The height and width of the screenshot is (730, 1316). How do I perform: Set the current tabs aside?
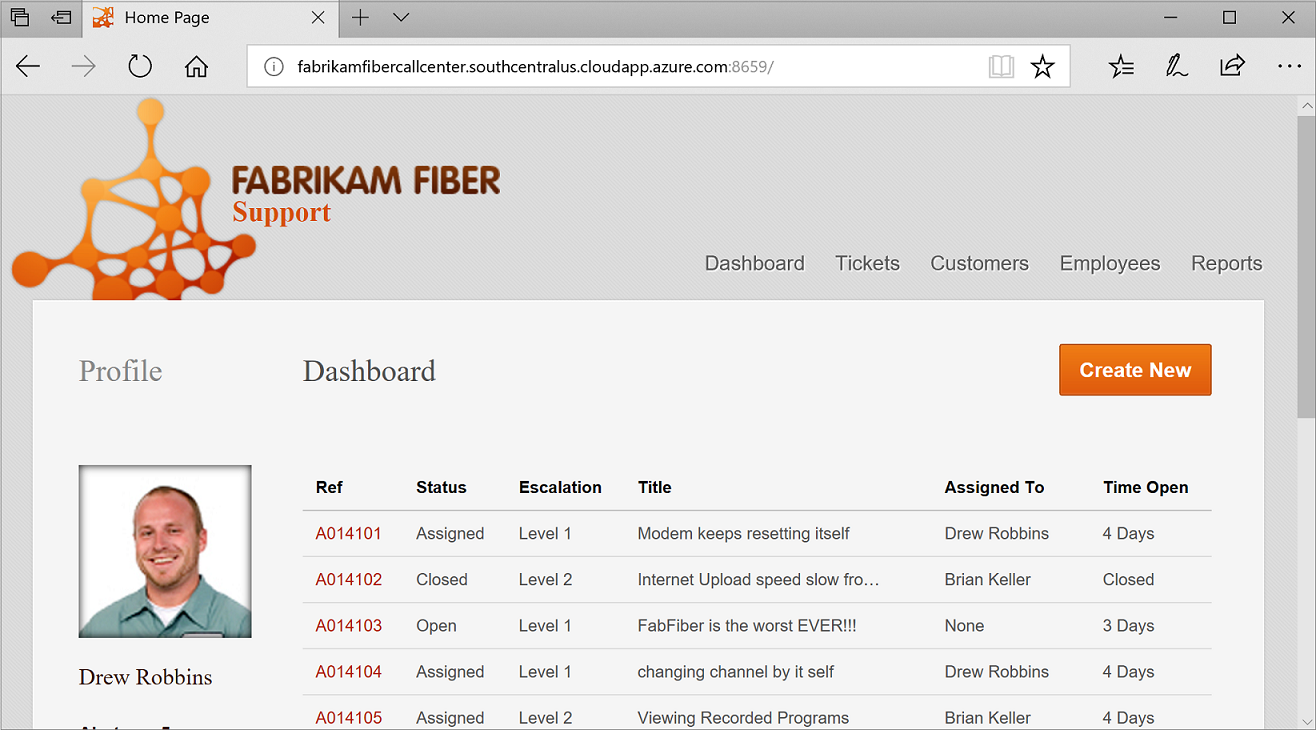(x=61, y=17)
